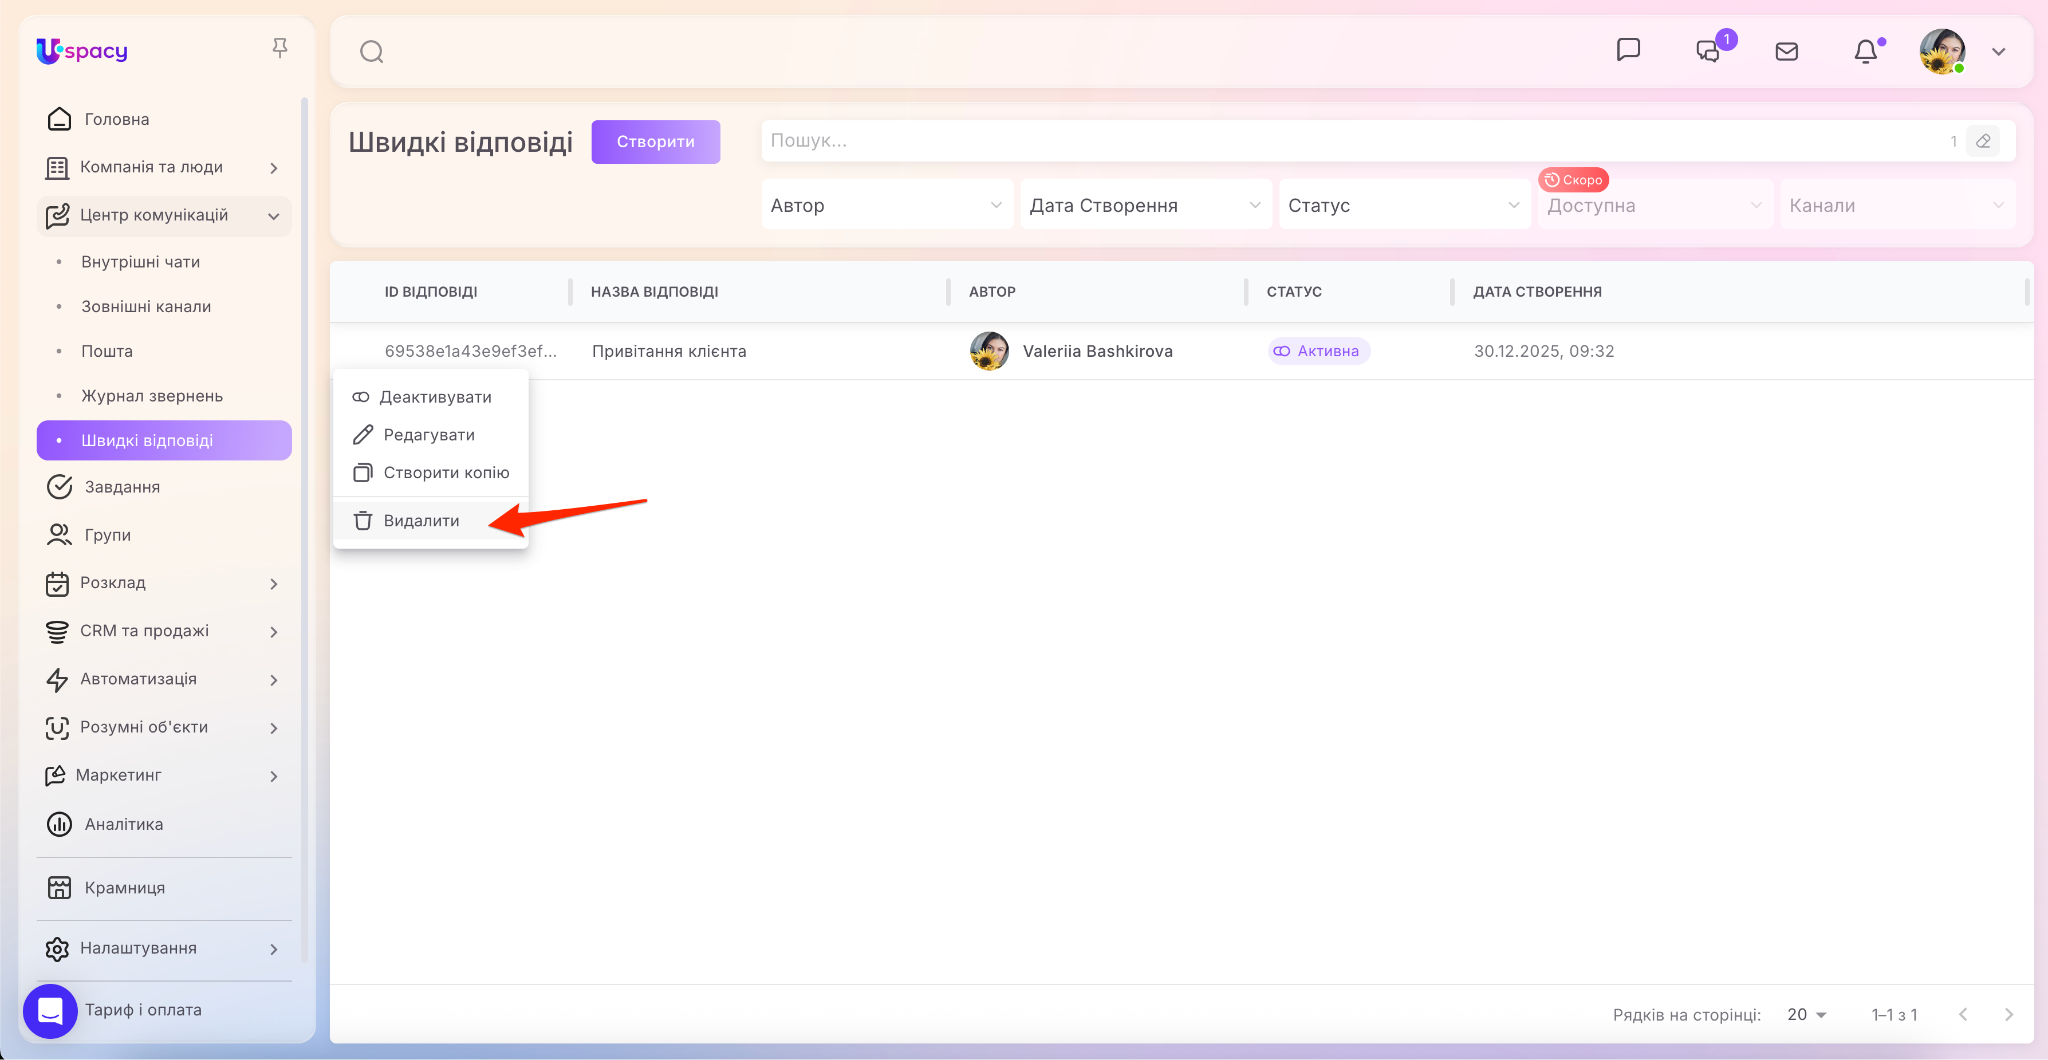
Task: Choose Редагувати from the context menu
Action: 429,435
